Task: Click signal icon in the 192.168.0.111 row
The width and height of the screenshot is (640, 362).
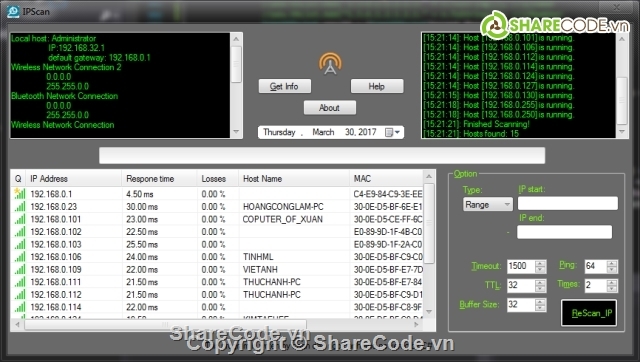Action: (19, 282)
